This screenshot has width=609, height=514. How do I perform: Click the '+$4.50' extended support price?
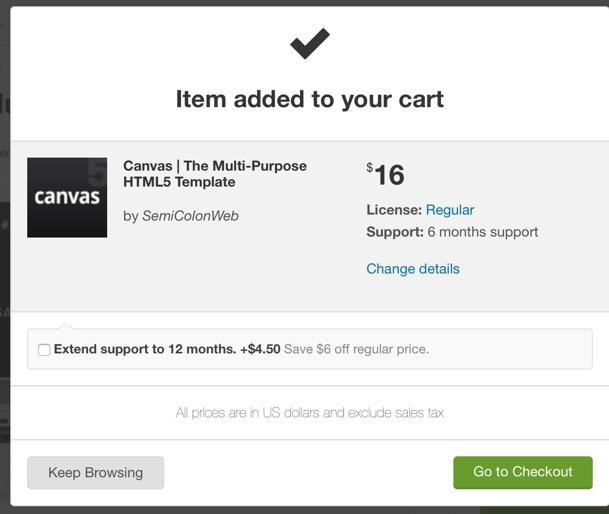point(260,350)
